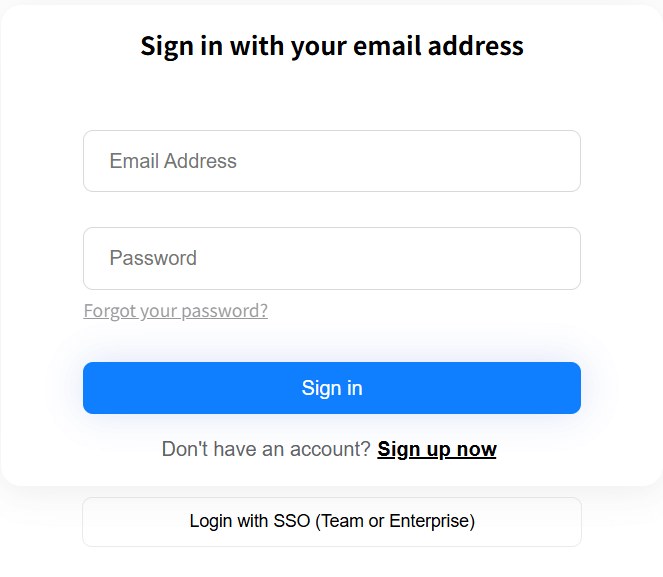The image size is (663, 577).
Task: Click the Login with SSO outlined button
Action: (331, 521)
